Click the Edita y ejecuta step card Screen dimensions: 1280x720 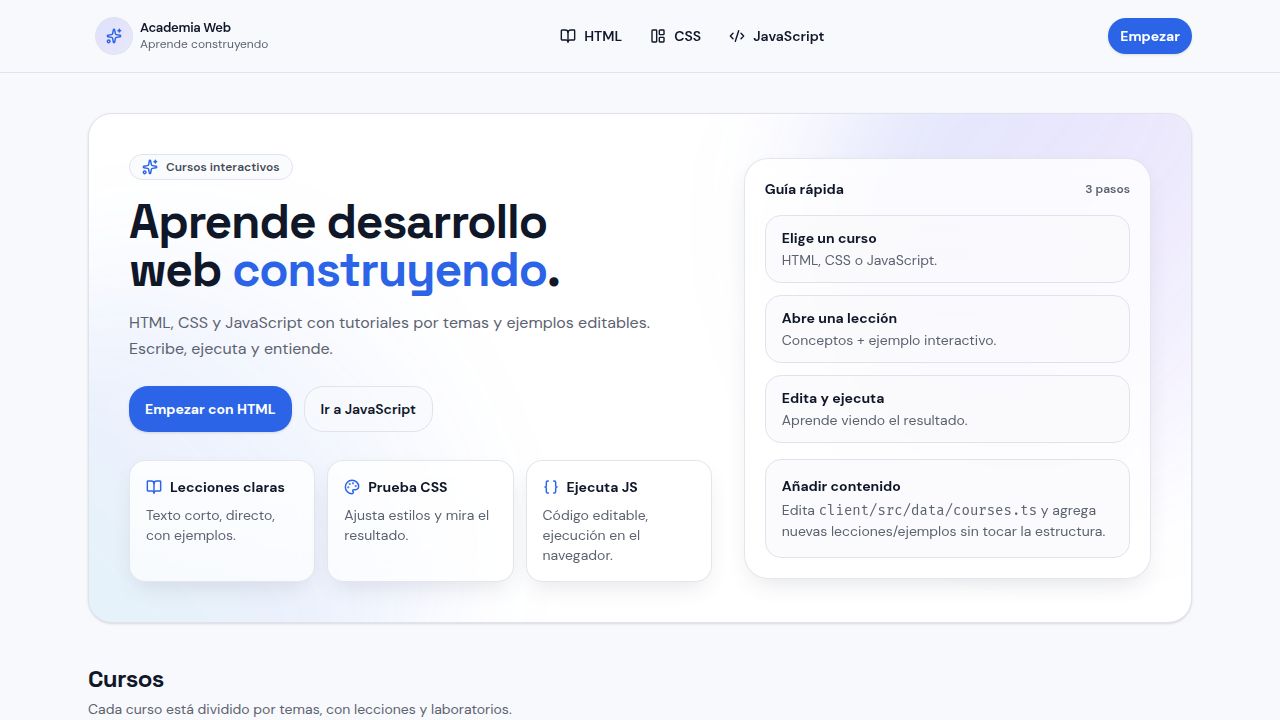click(x=947, y=409)
